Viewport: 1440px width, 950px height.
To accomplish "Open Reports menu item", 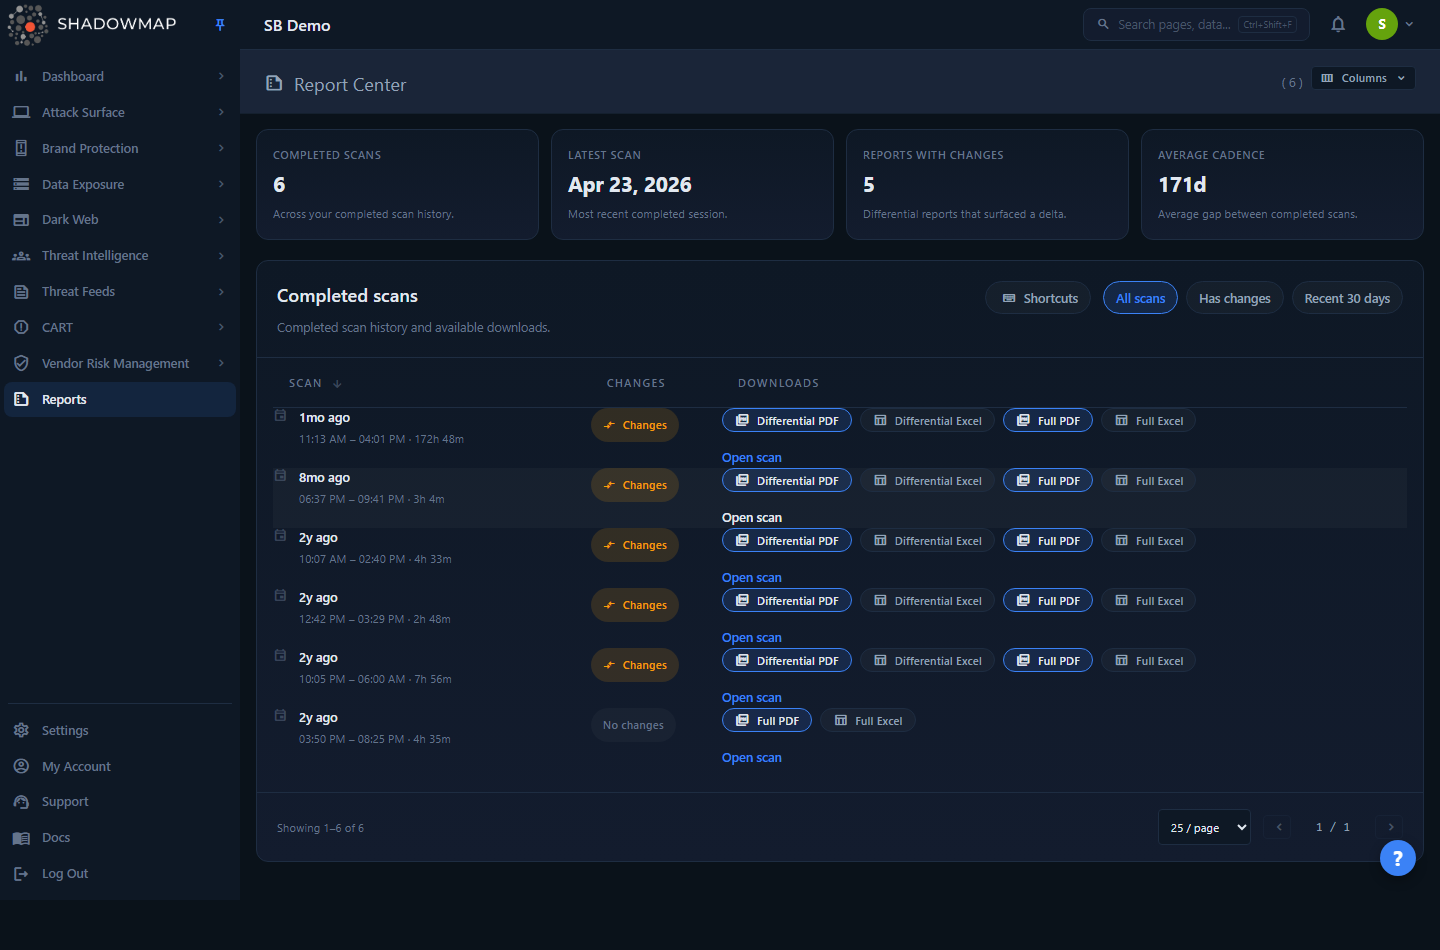I will [120, 399].
